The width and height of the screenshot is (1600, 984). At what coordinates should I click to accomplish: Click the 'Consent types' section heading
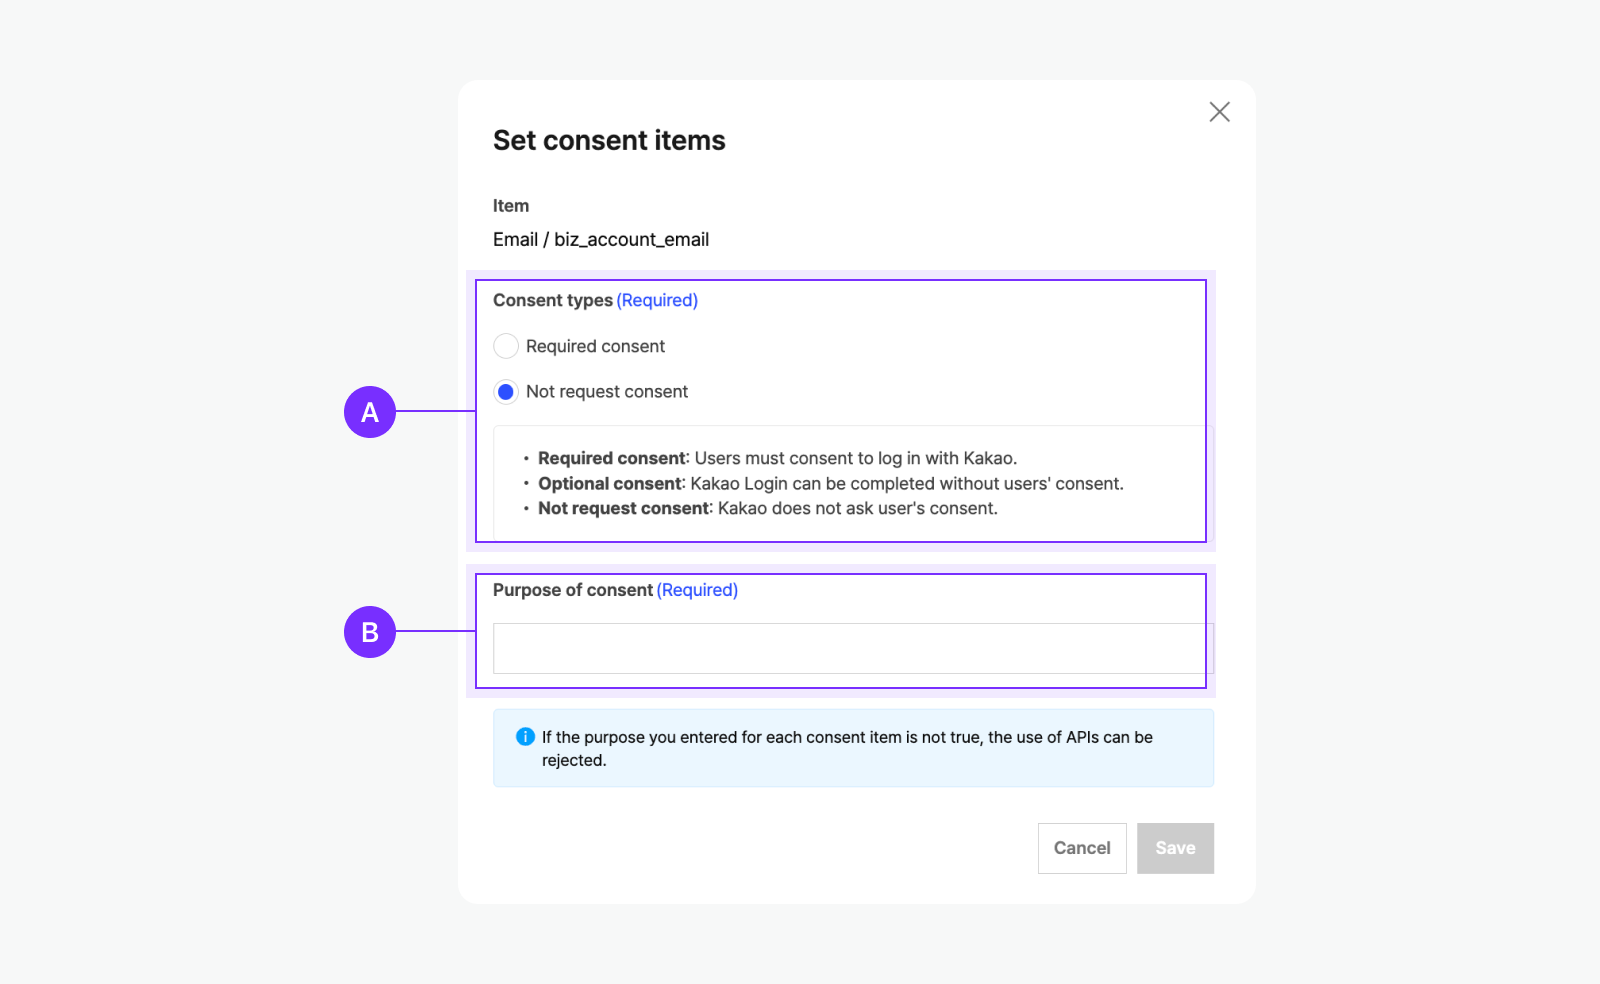552,300
